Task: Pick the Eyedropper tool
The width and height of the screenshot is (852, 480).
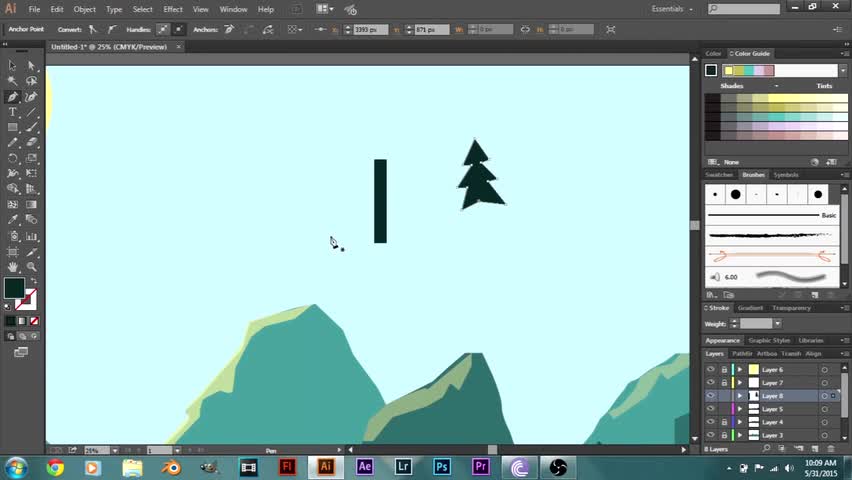Action: click(x=12, y=220)
